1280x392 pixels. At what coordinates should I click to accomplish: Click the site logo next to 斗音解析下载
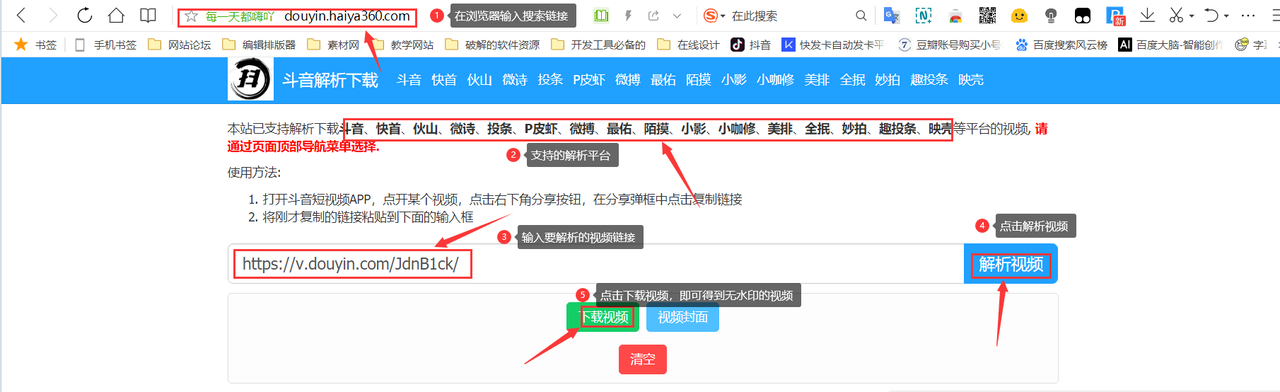point(251,79)
